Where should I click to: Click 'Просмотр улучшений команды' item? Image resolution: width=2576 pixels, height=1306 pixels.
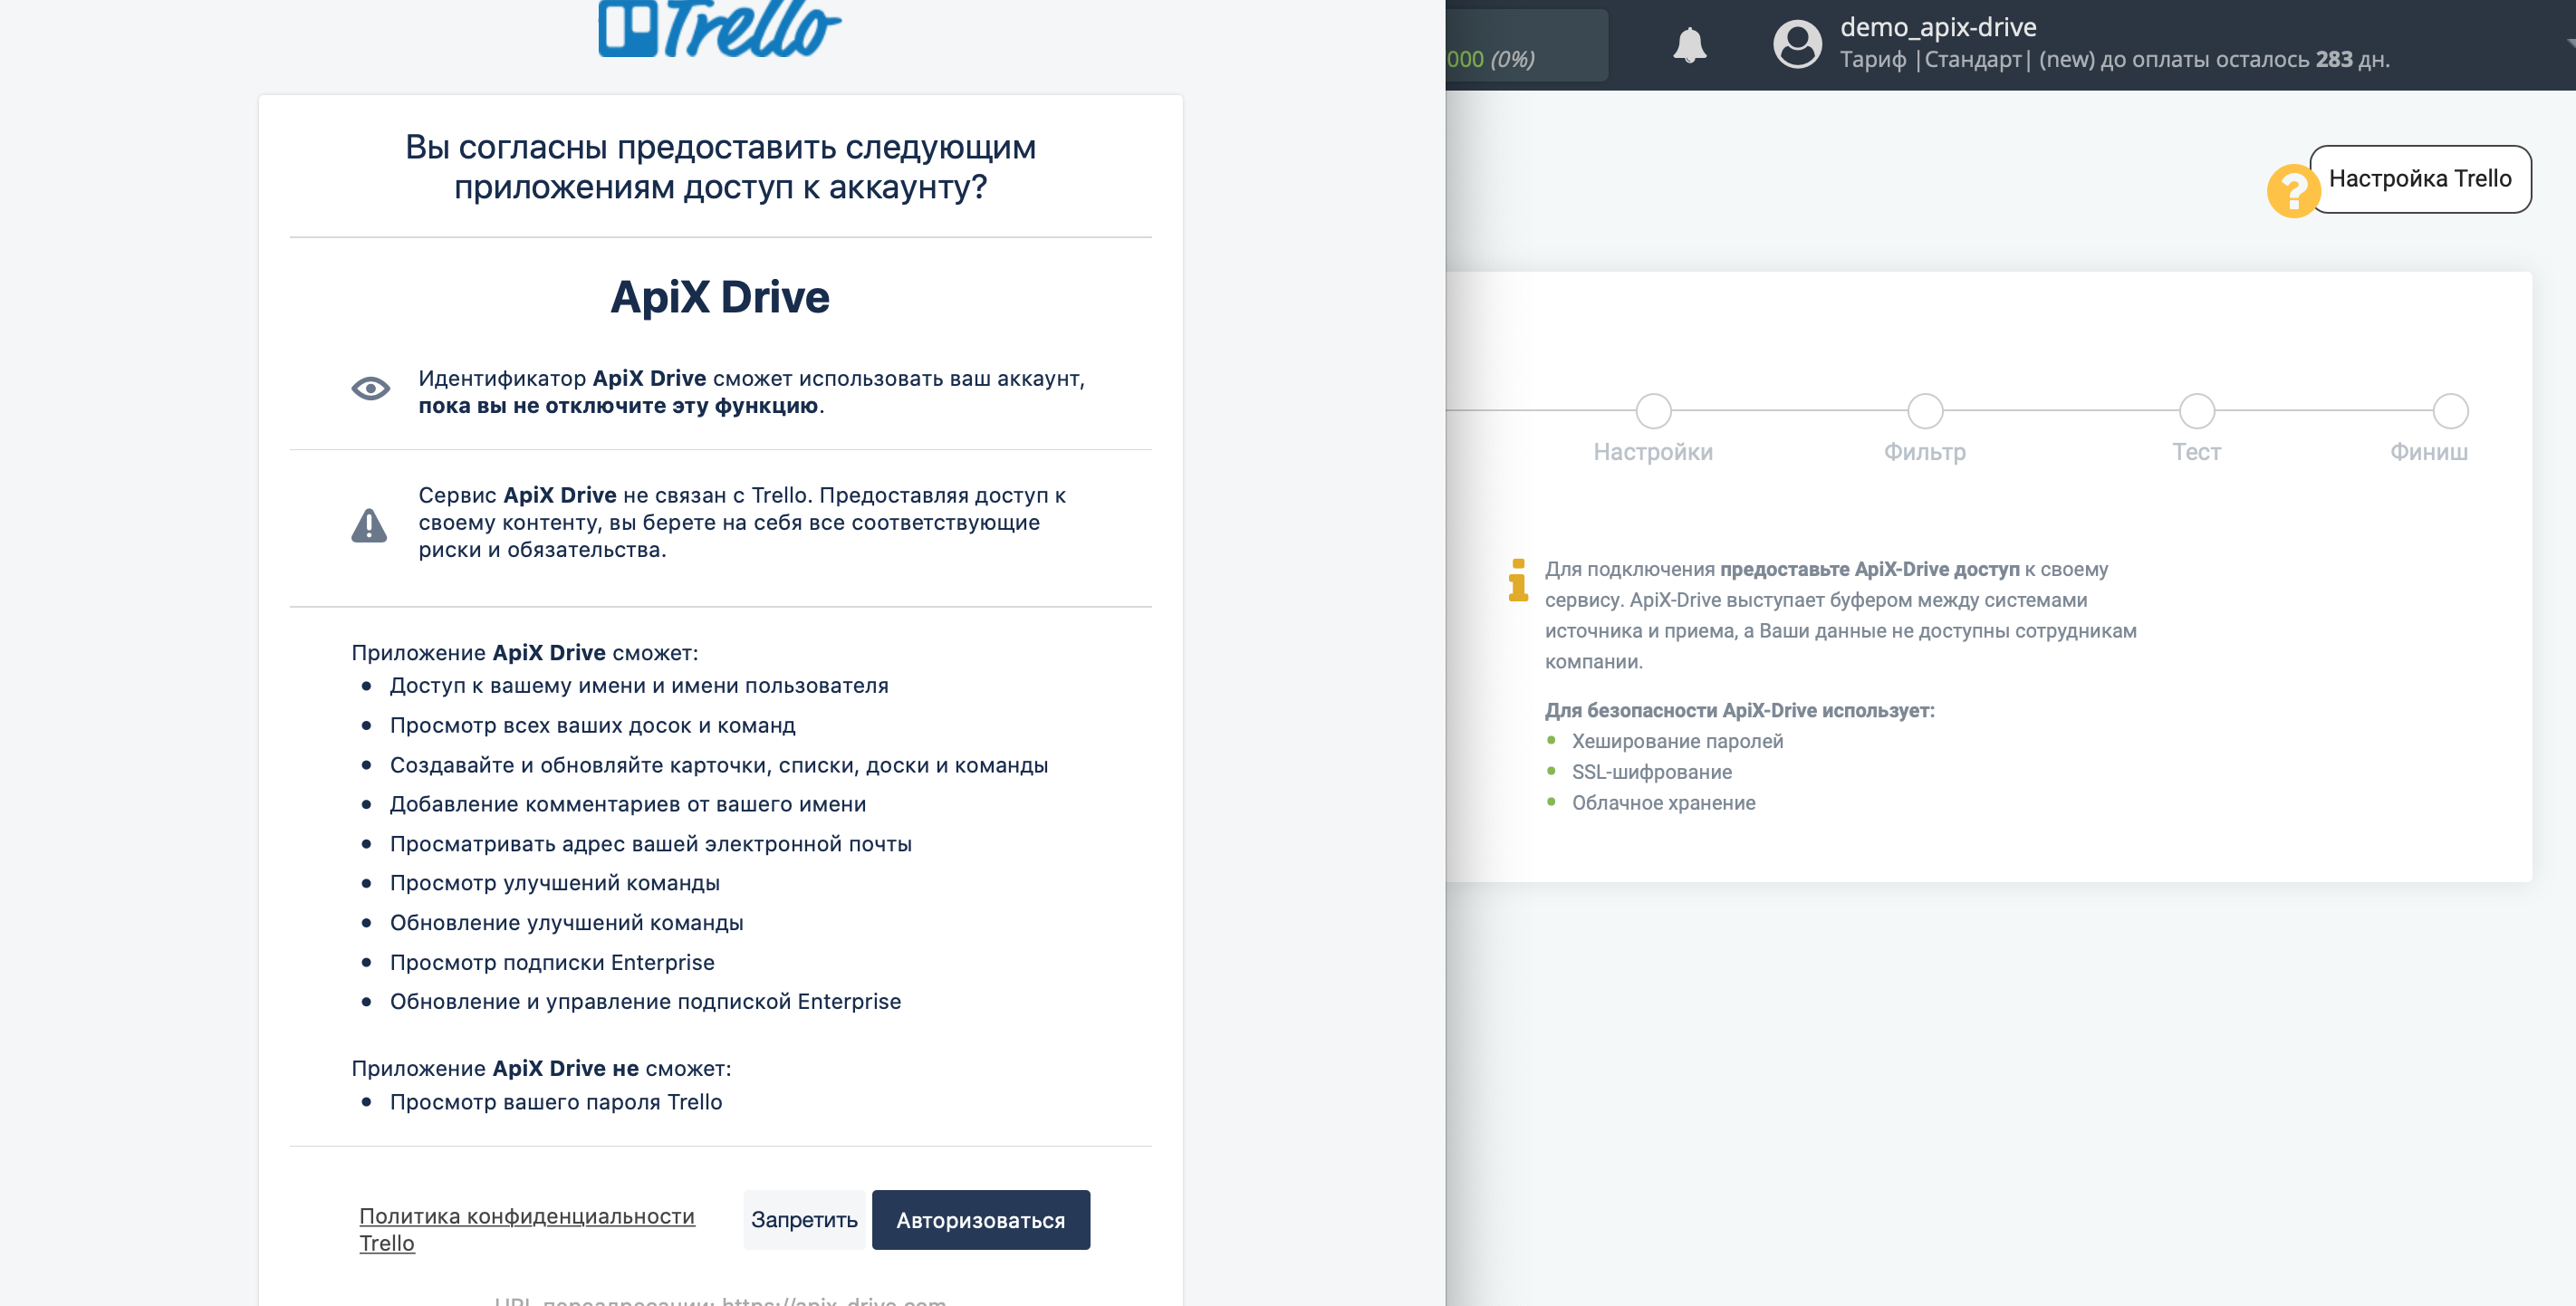point(555,883)
